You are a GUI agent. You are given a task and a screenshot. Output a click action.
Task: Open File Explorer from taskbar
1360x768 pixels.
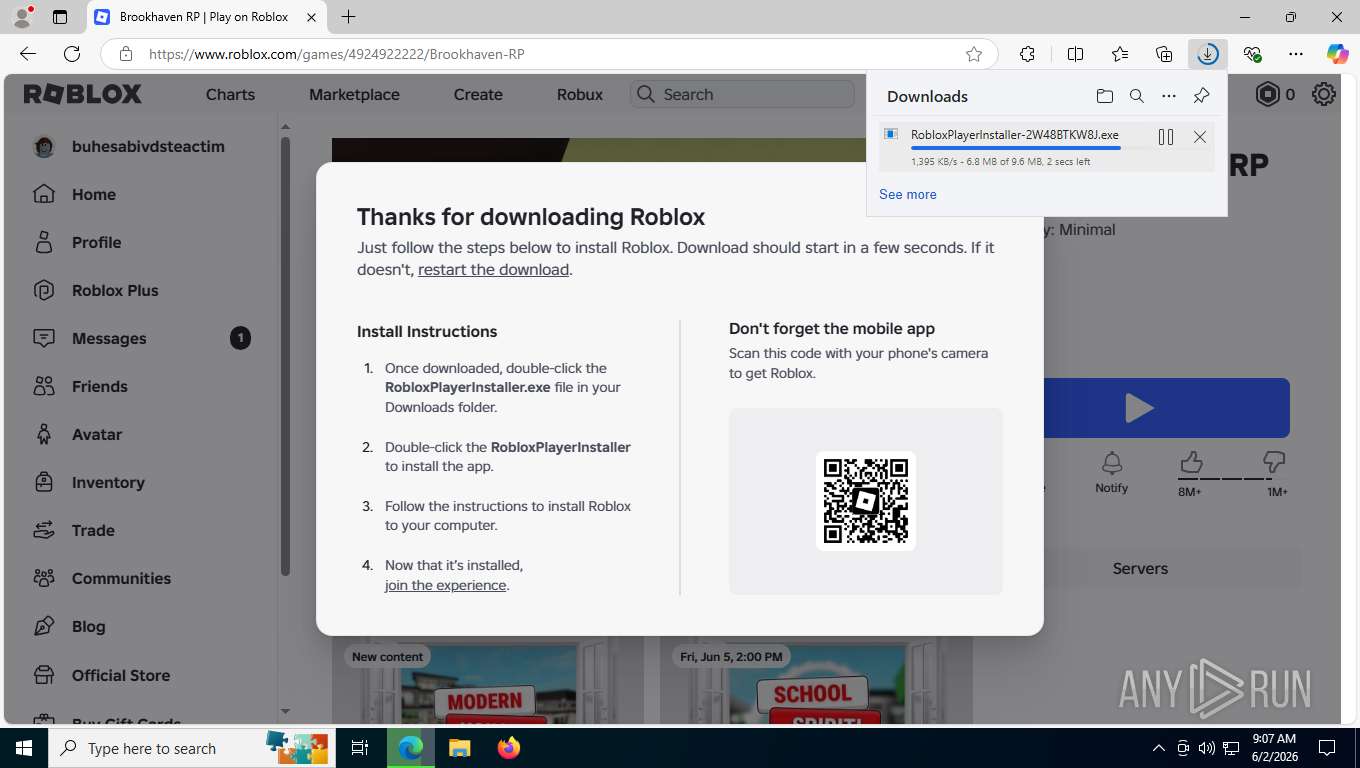click(x=459, y=748)
